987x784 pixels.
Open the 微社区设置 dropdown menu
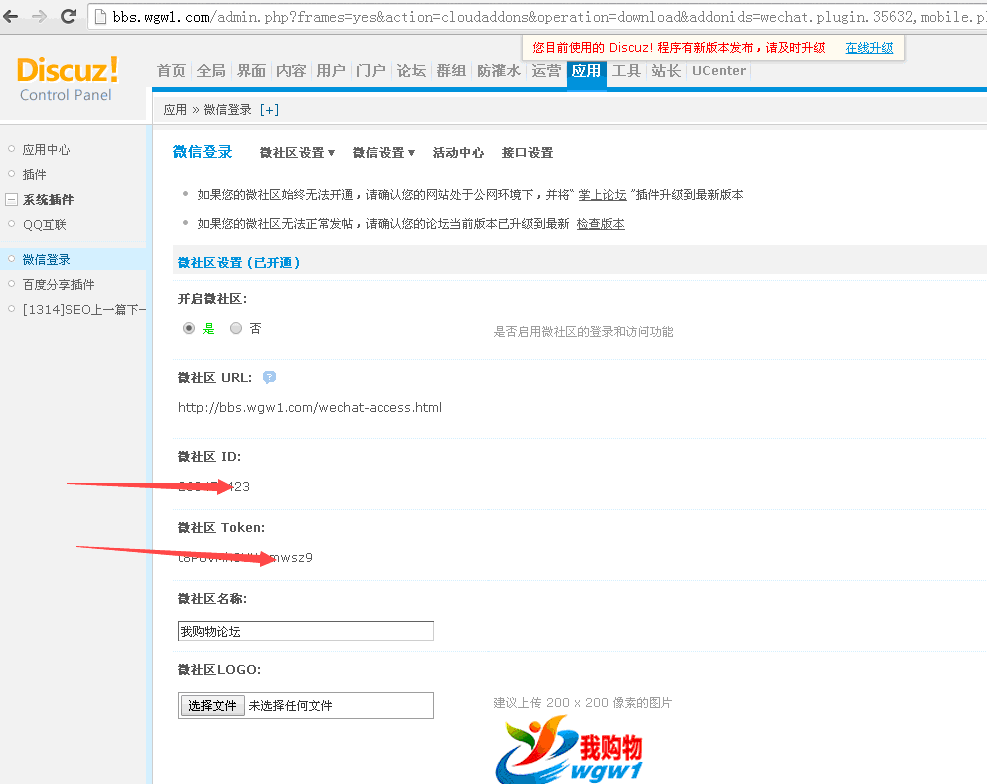(297, 153)
